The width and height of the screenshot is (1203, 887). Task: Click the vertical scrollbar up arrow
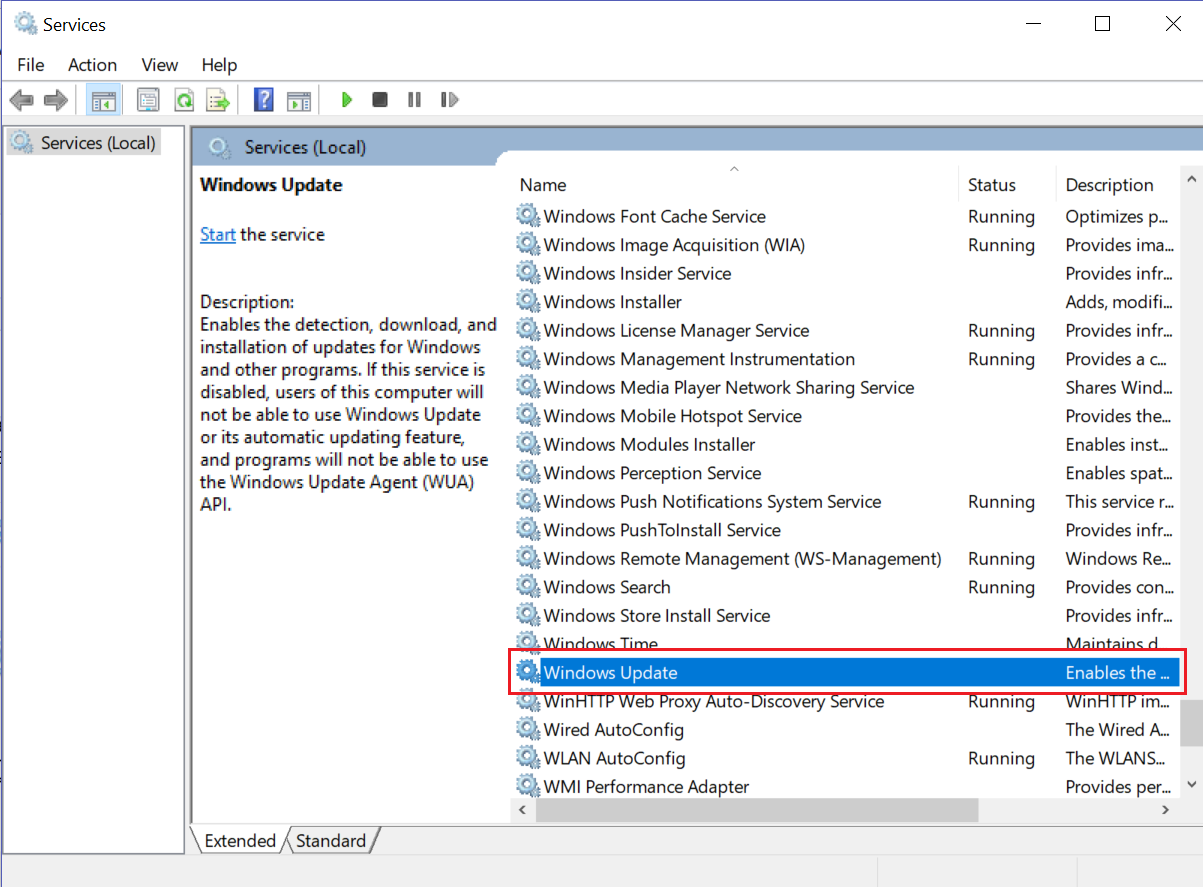point(1191,180)
